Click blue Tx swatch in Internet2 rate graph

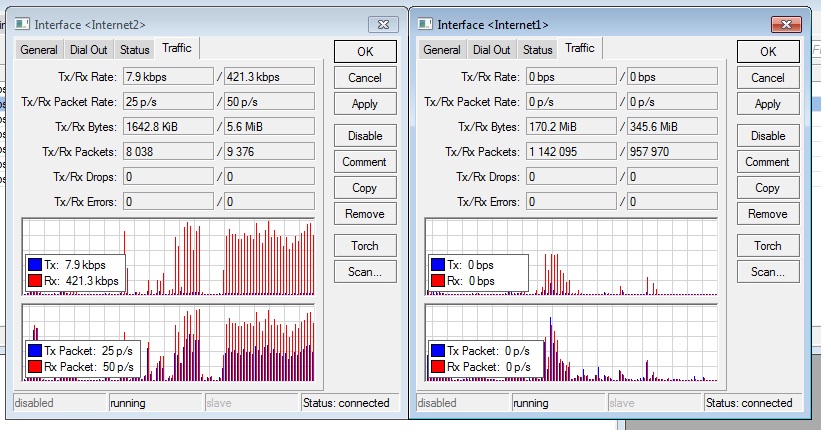[x=34, y=265]
